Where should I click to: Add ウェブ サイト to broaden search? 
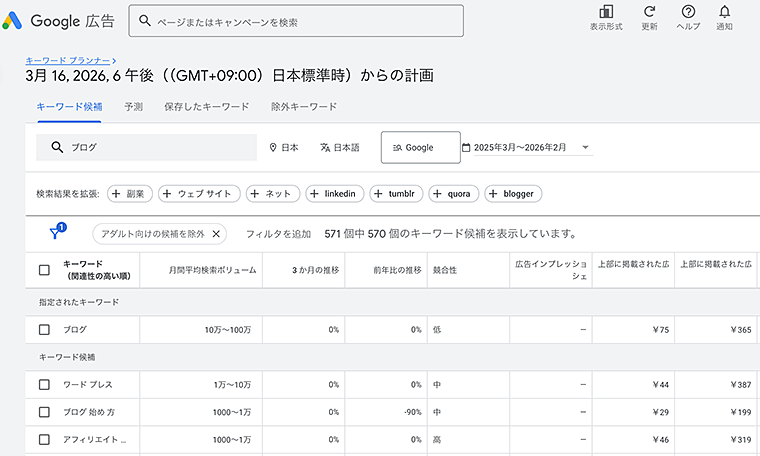click(199, 194)
